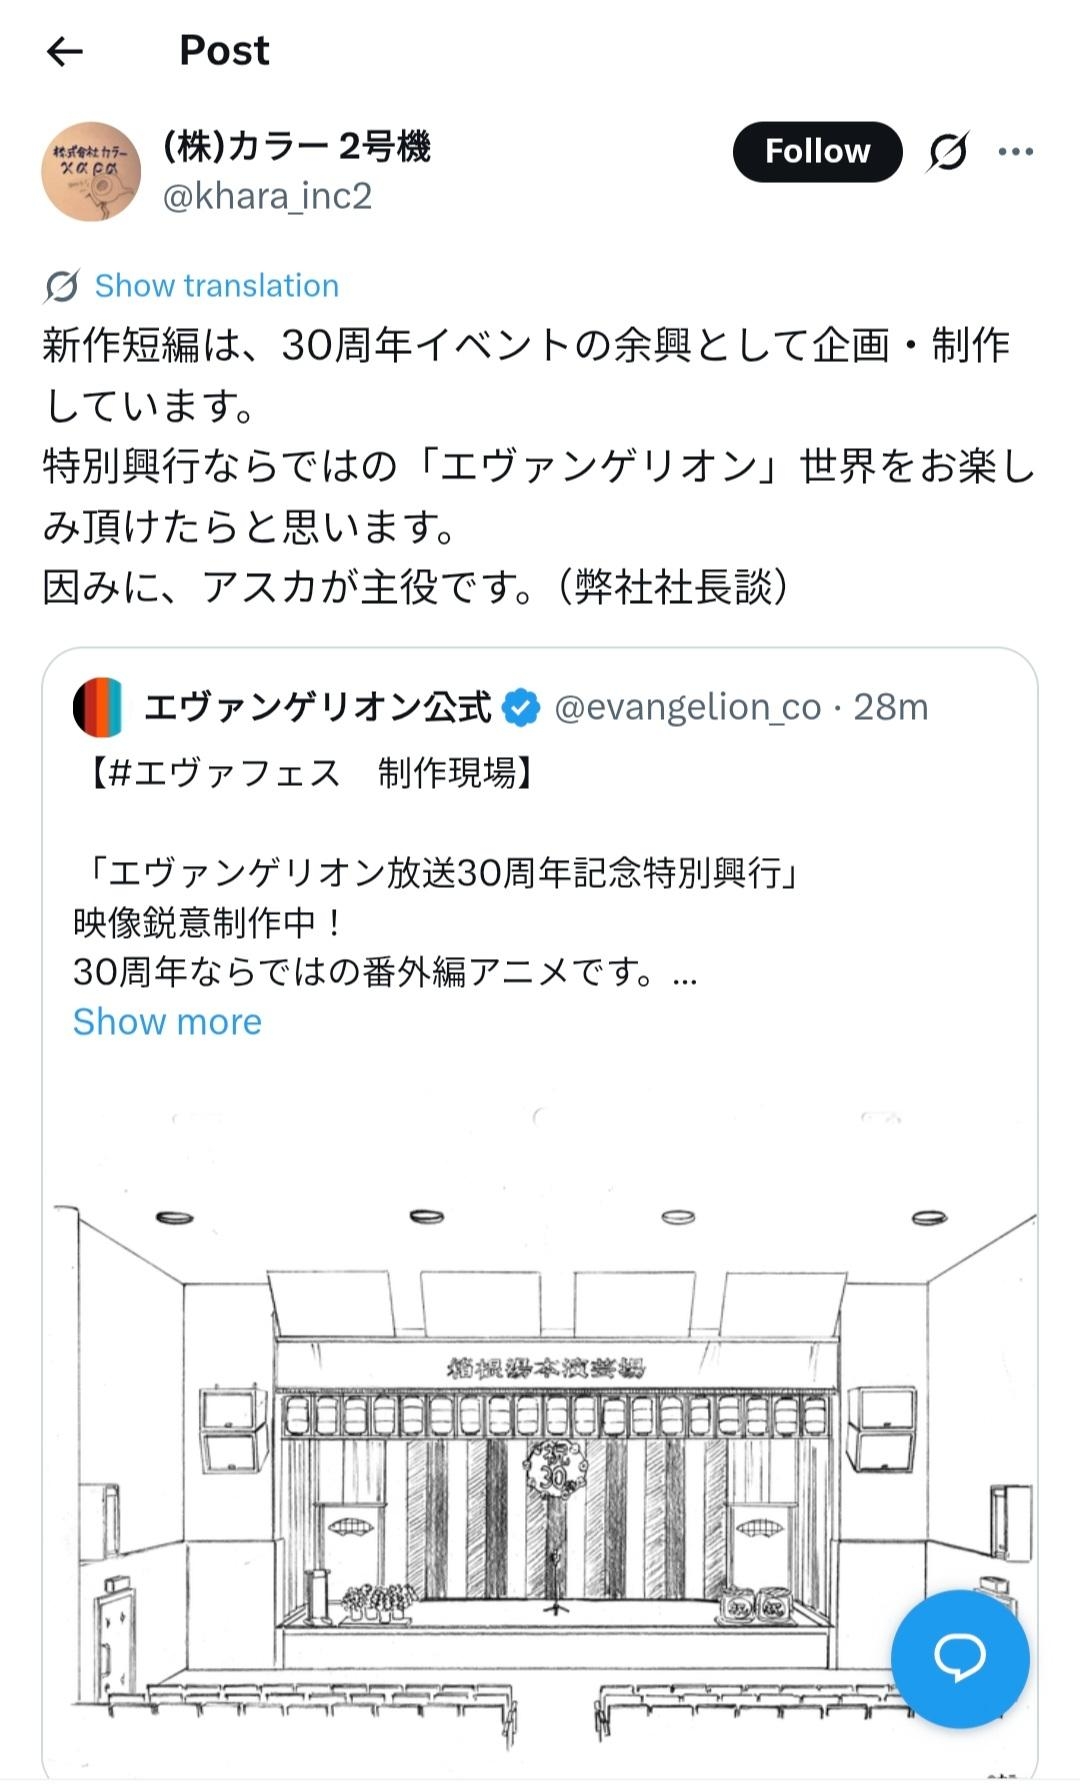Tap the quoted account name エヴァンゲリオン公式
Viewport: 1080px width, 1792px height.
pyautogui.click(x=317, y=707)
